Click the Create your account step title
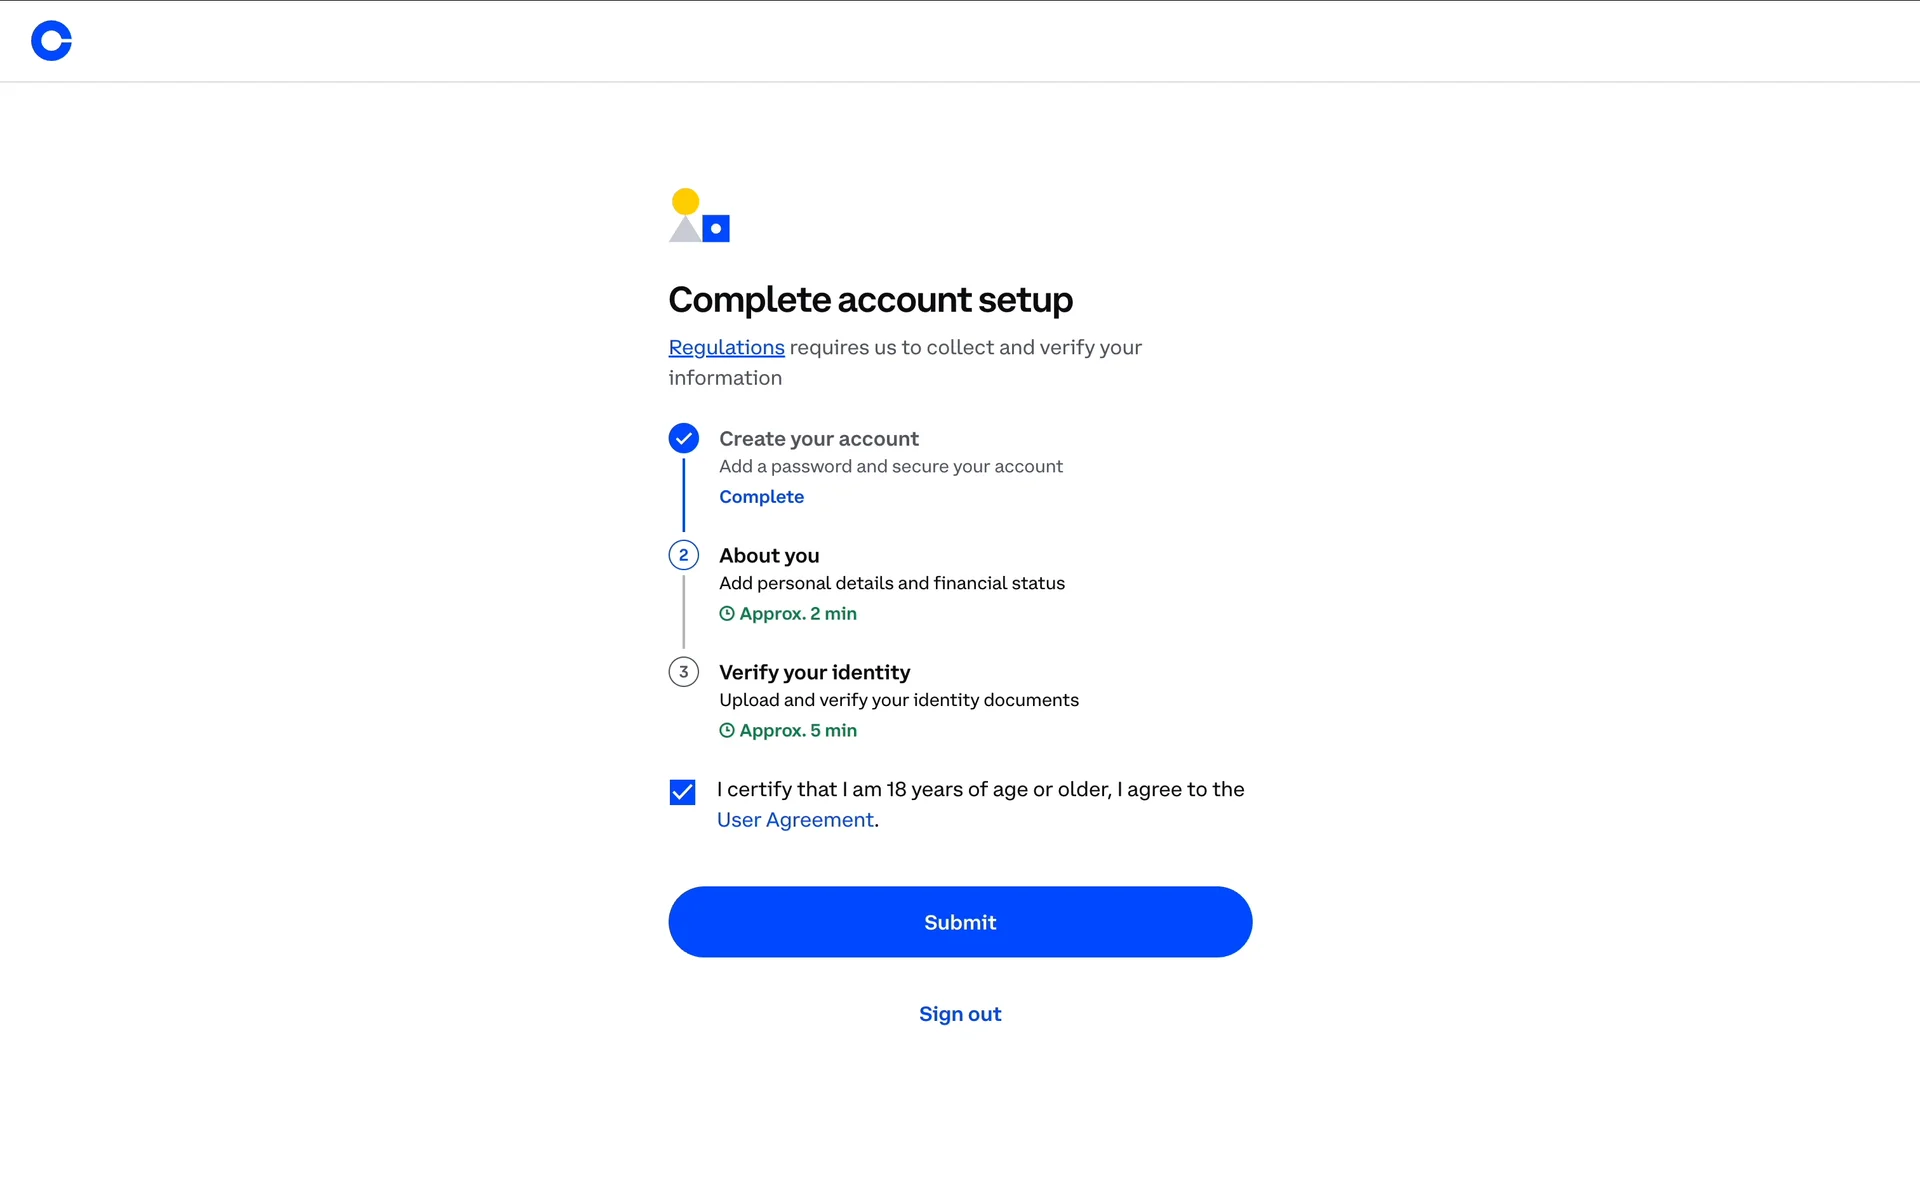The image size is (1920, 1200). (818, 439)
